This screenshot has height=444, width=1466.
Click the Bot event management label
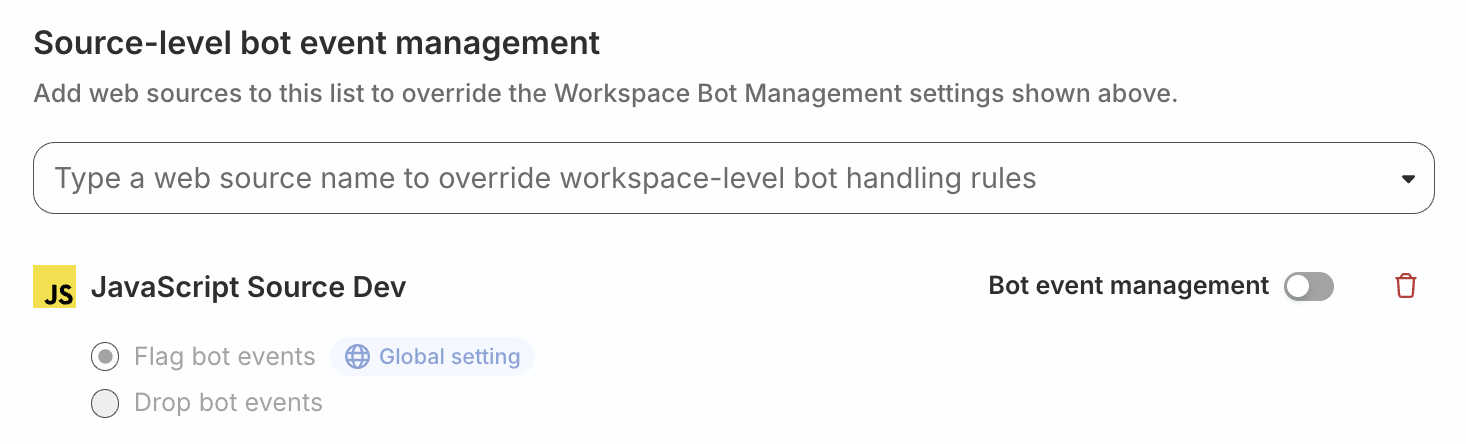click(1129, 286)
